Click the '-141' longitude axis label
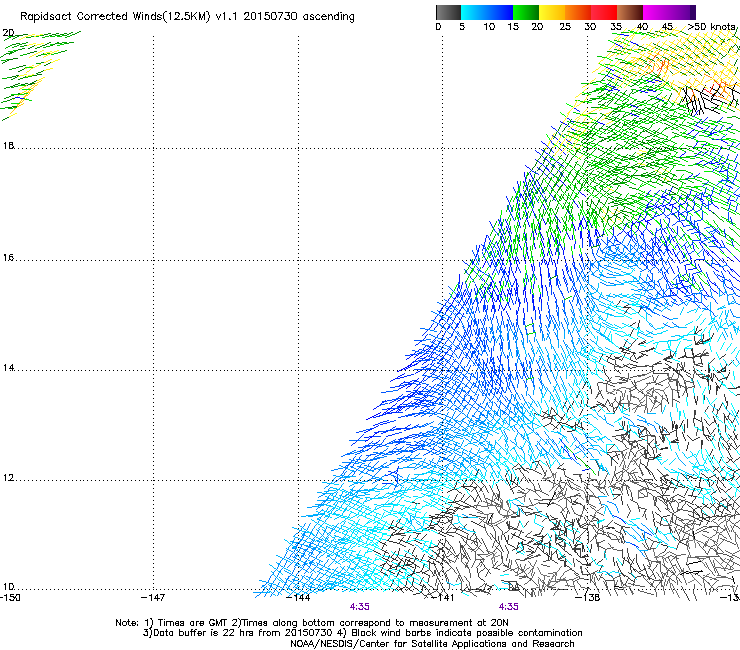This screenshot has width=740, height=650. pos(443,598)
